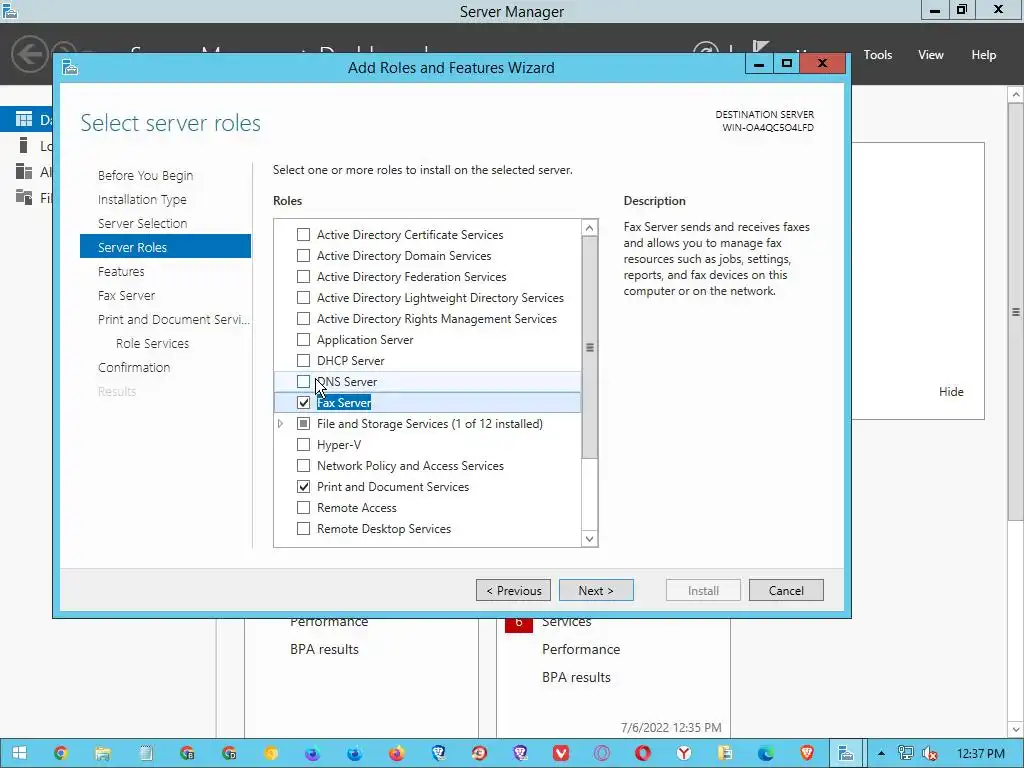Click roles list scroll up arrow

(589, 227)
